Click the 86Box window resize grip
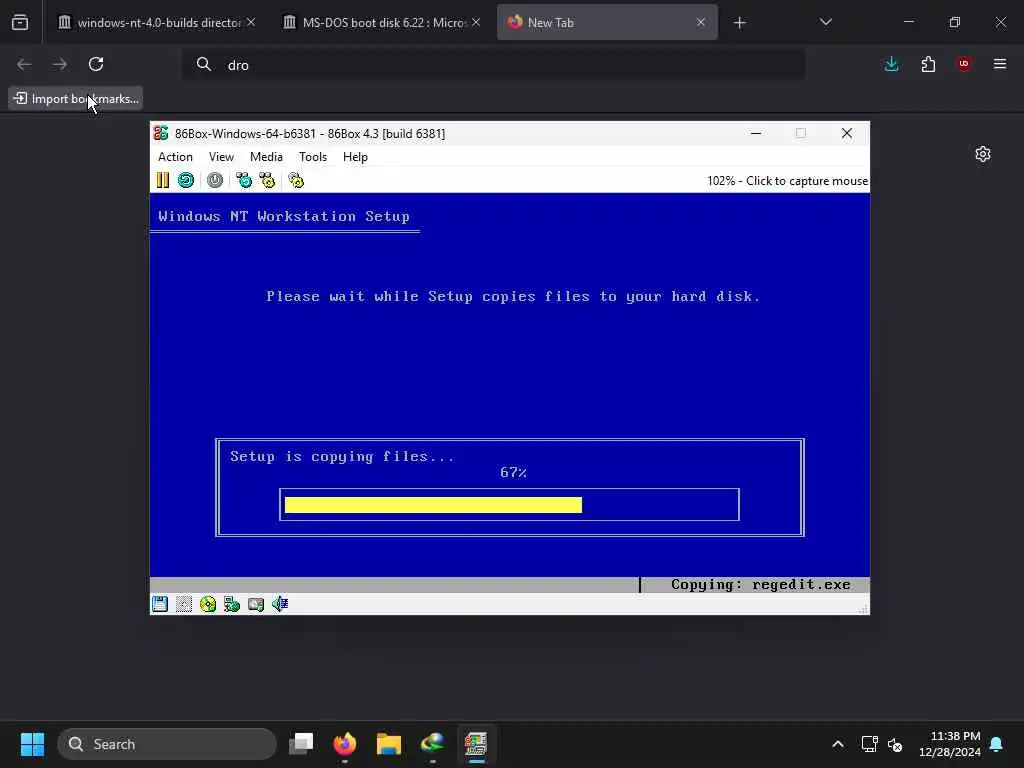Image resolution: width=1024 pixels, height=768 pixels. 863,609
